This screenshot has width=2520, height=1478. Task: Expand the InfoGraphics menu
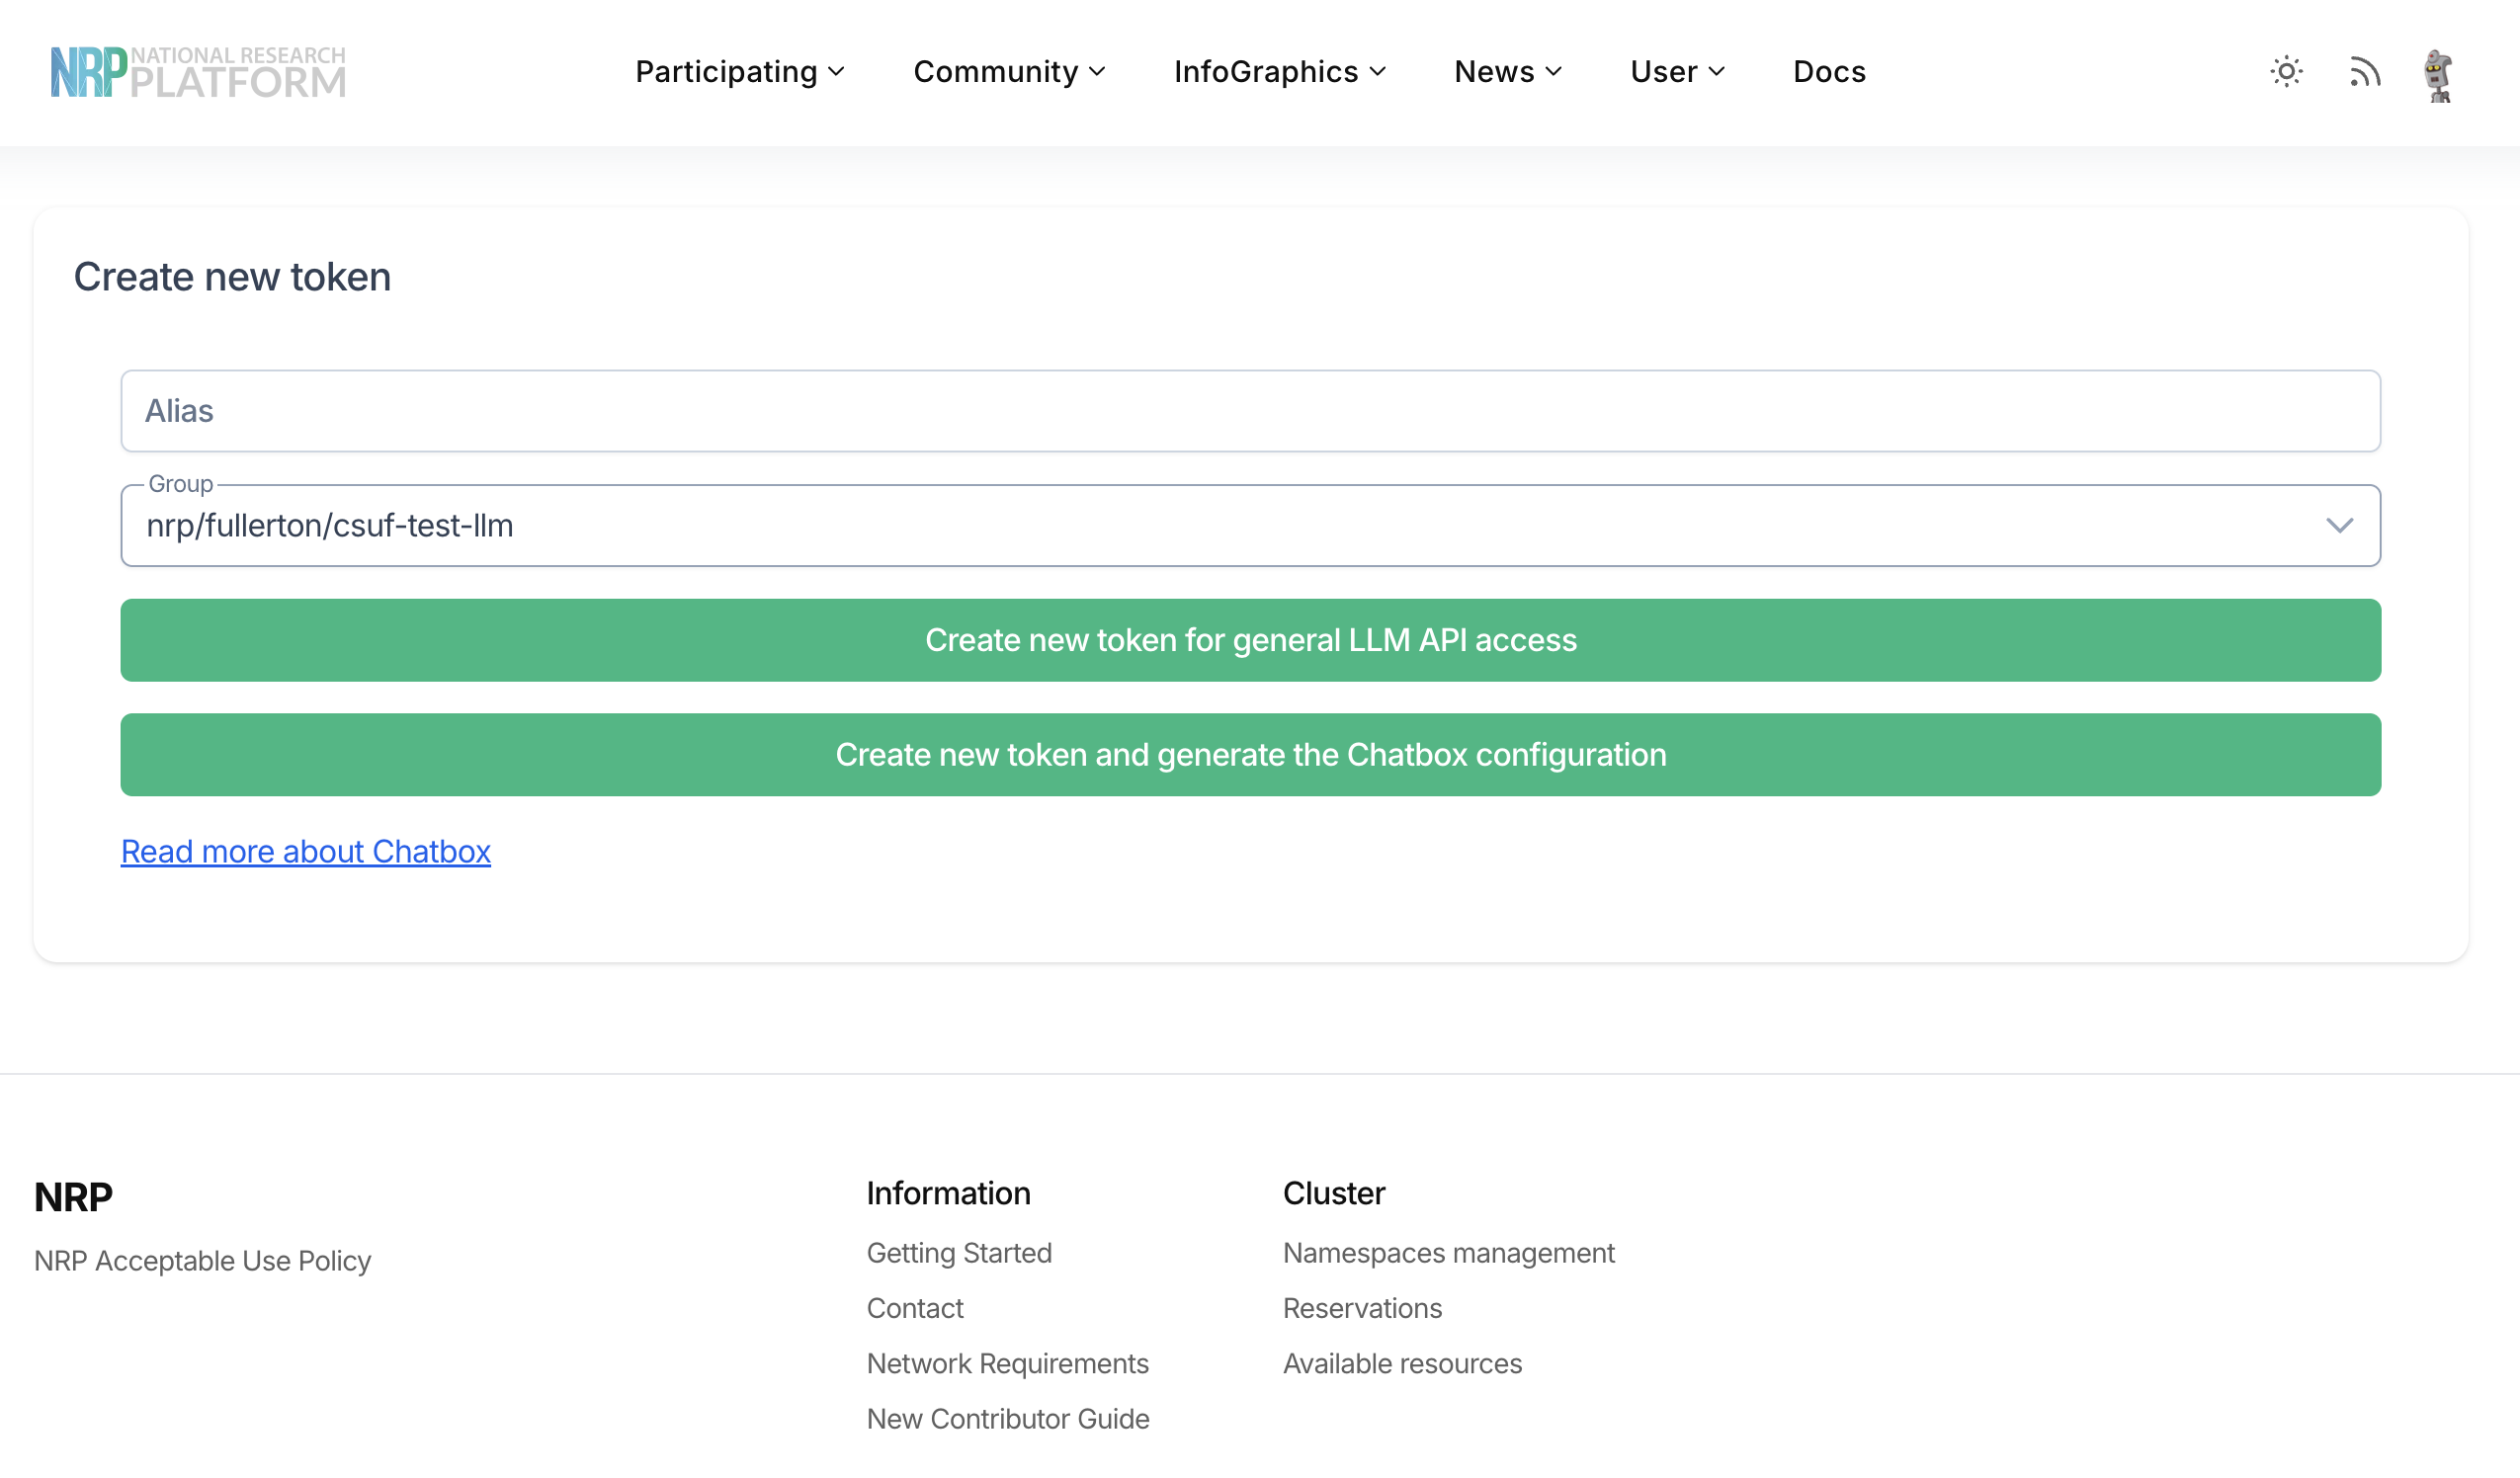tap(1279, 72)
